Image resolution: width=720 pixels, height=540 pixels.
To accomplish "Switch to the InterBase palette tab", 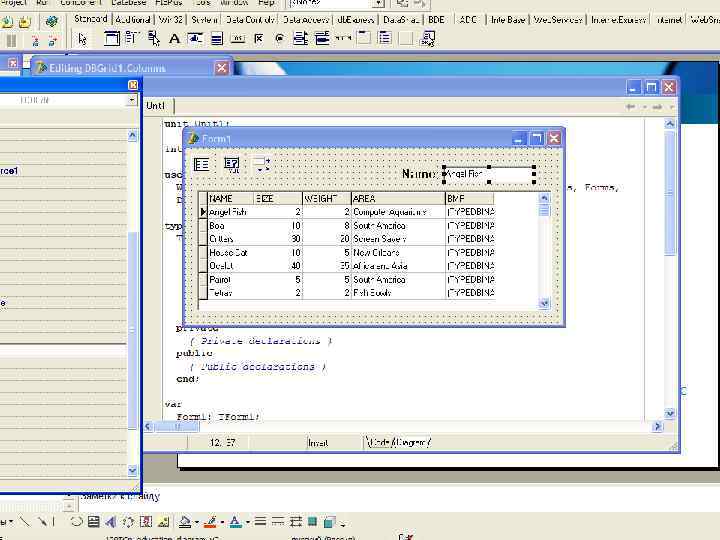I will [507, 20].
